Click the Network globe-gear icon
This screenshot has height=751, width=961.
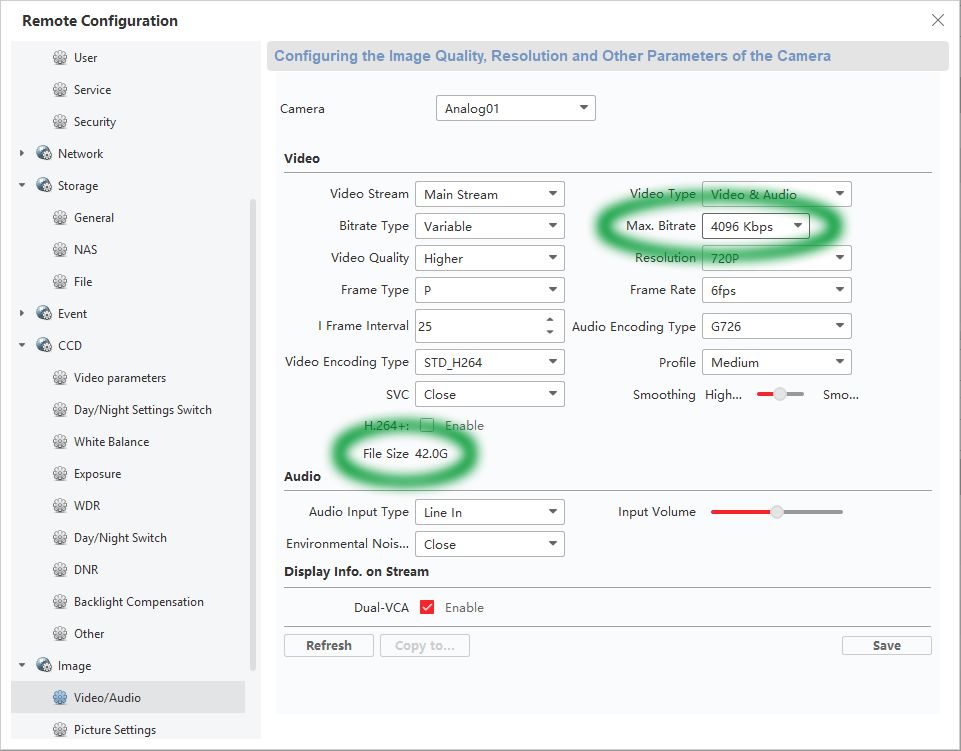pyautogui.click(x=44, y=154)
